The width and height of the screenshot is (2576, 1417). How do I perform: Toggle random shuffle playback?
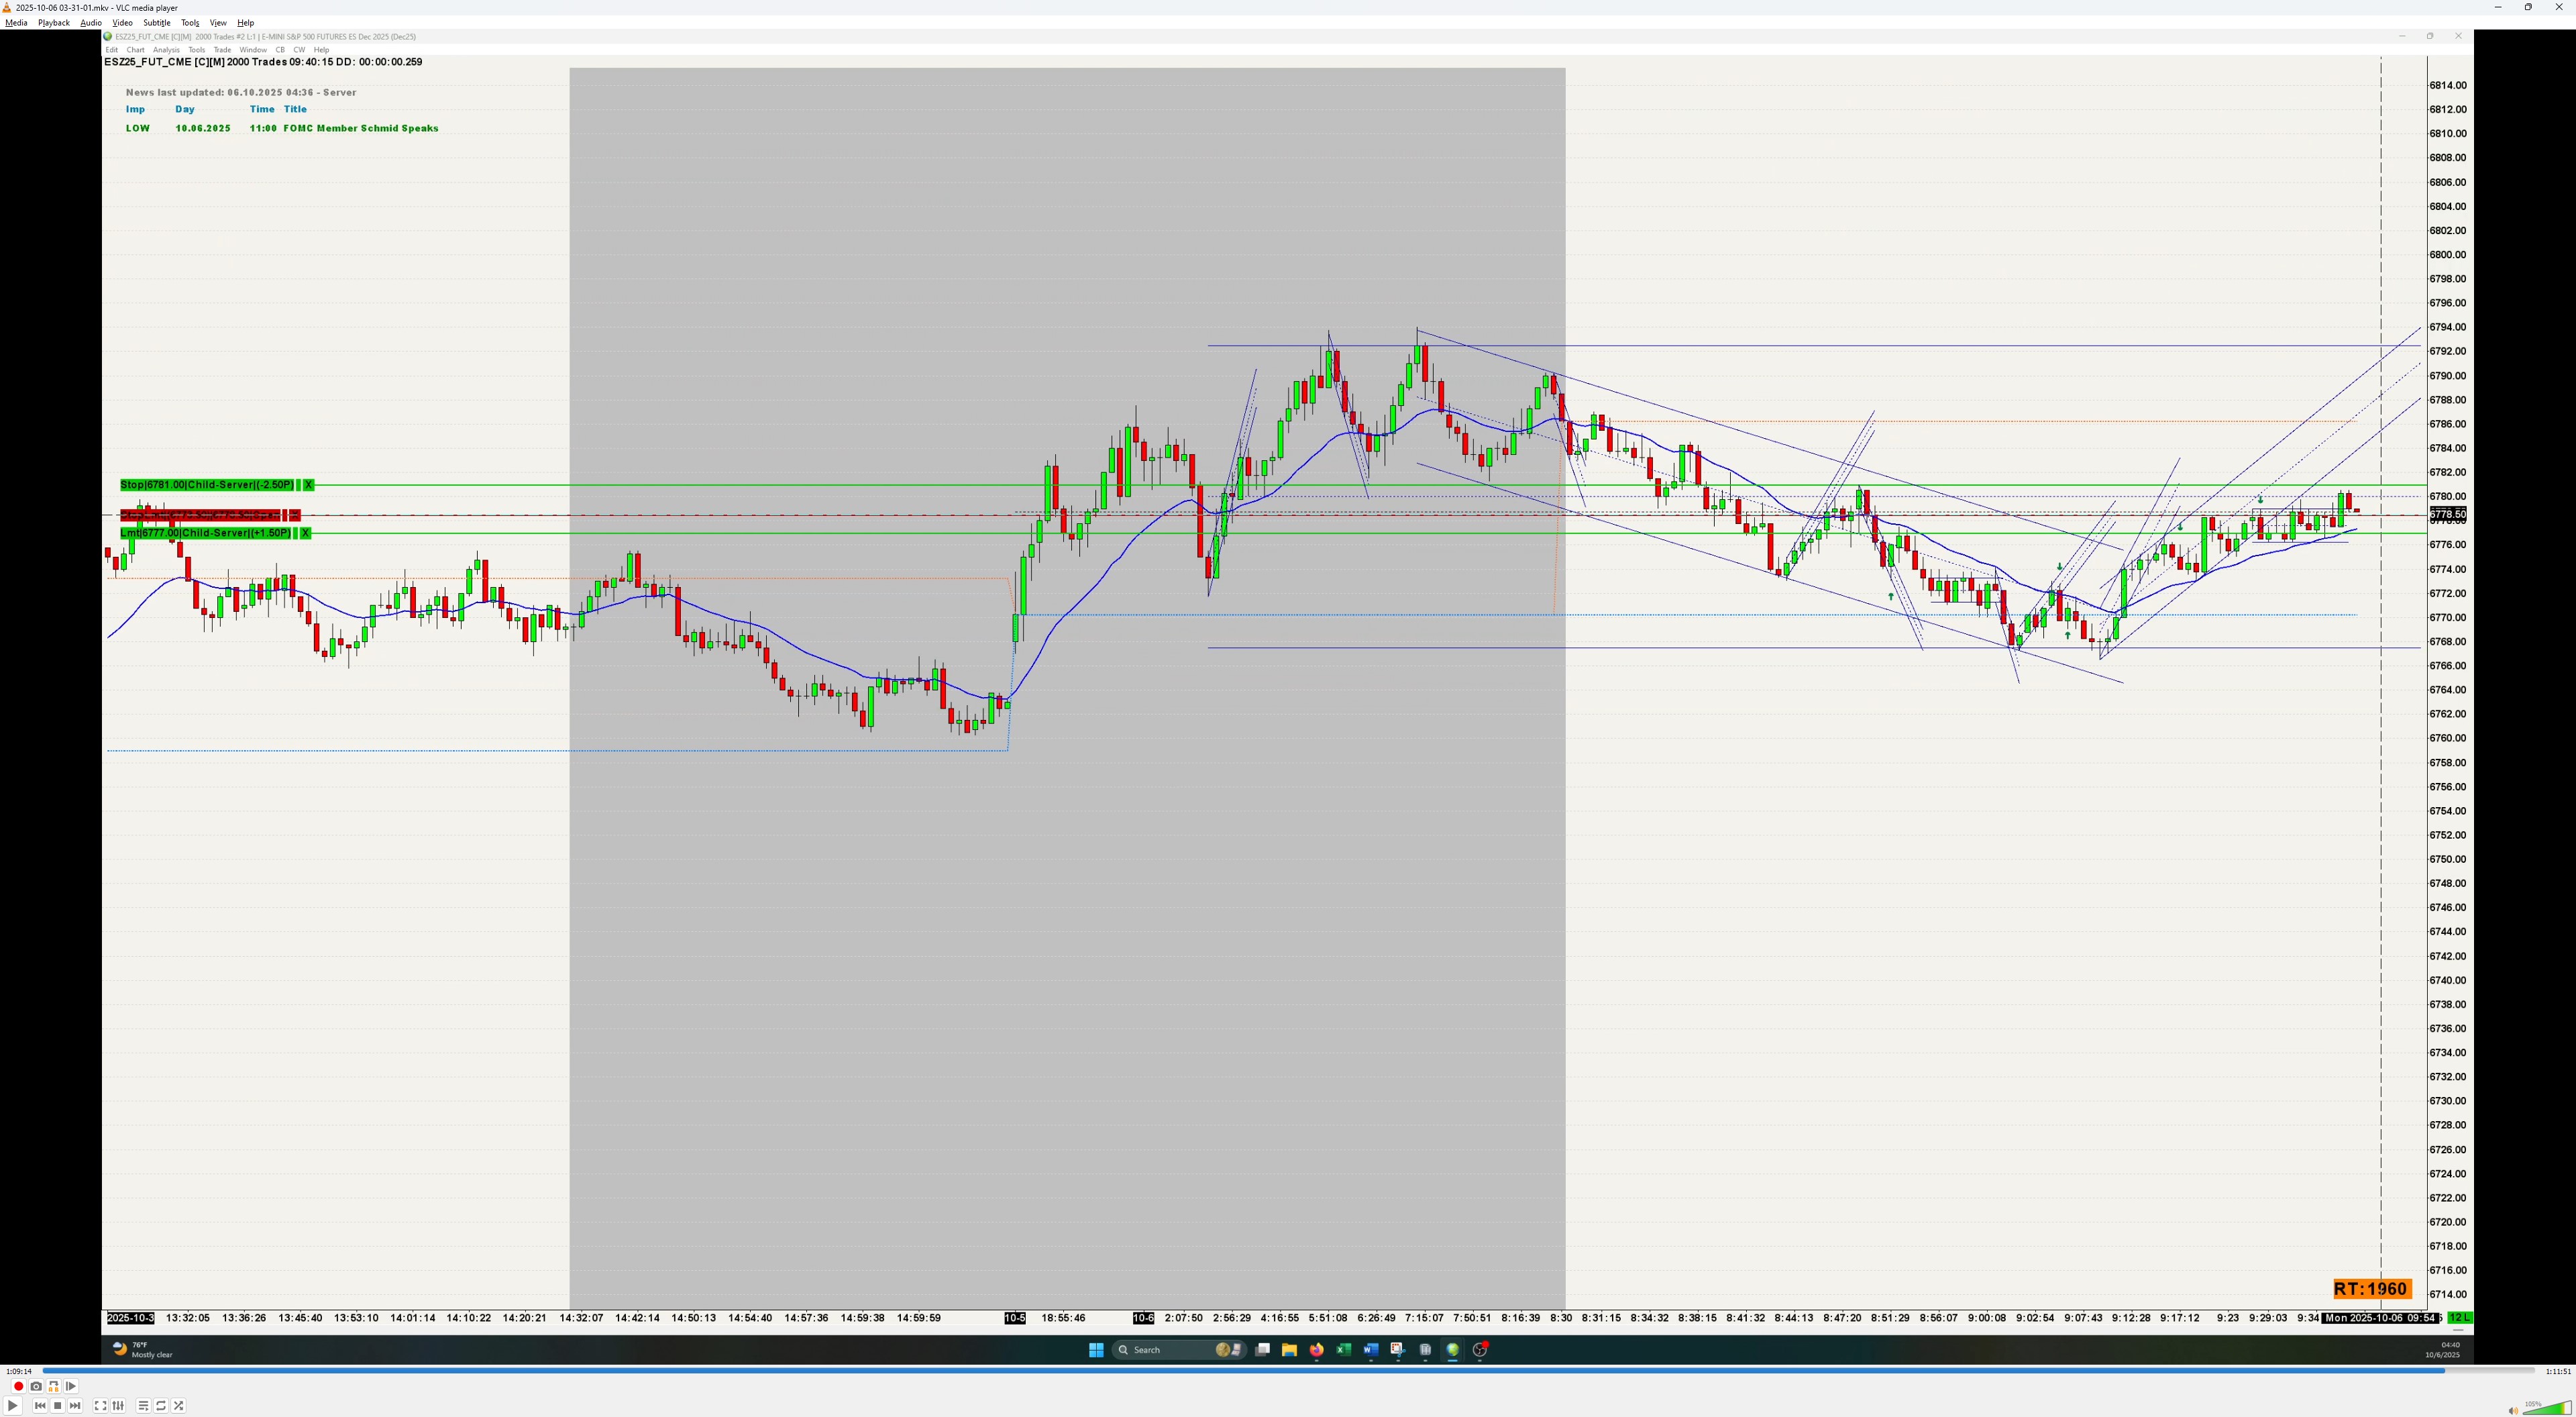[x=179, y=1406]
